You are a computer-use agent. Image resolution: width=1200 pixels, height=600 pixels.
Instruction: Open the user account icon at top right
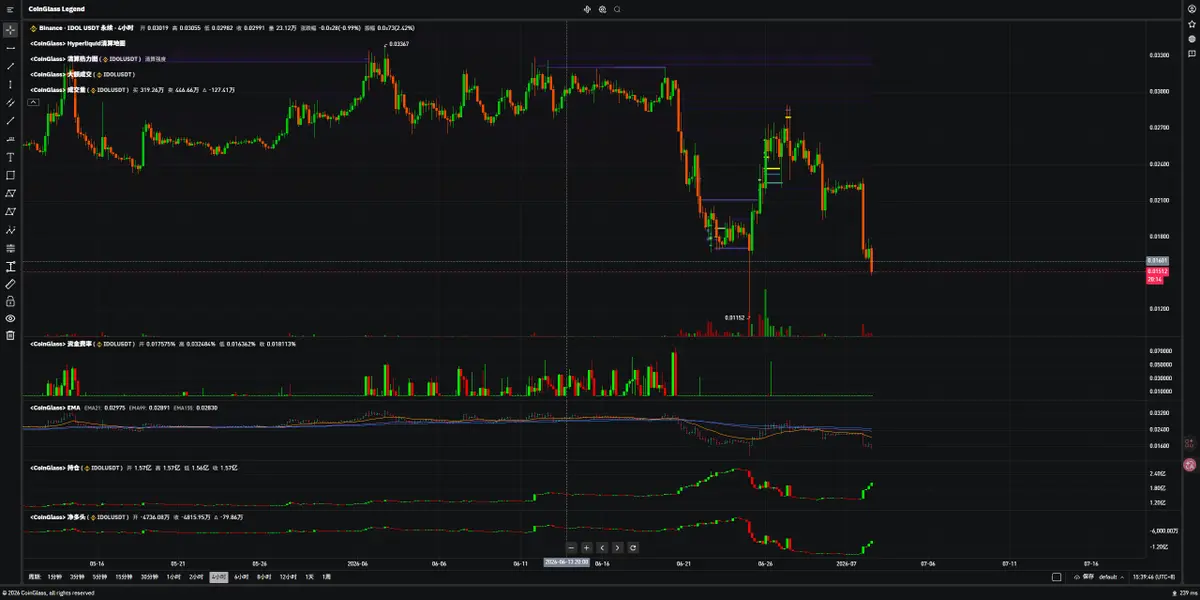(x=1191, y=9)
